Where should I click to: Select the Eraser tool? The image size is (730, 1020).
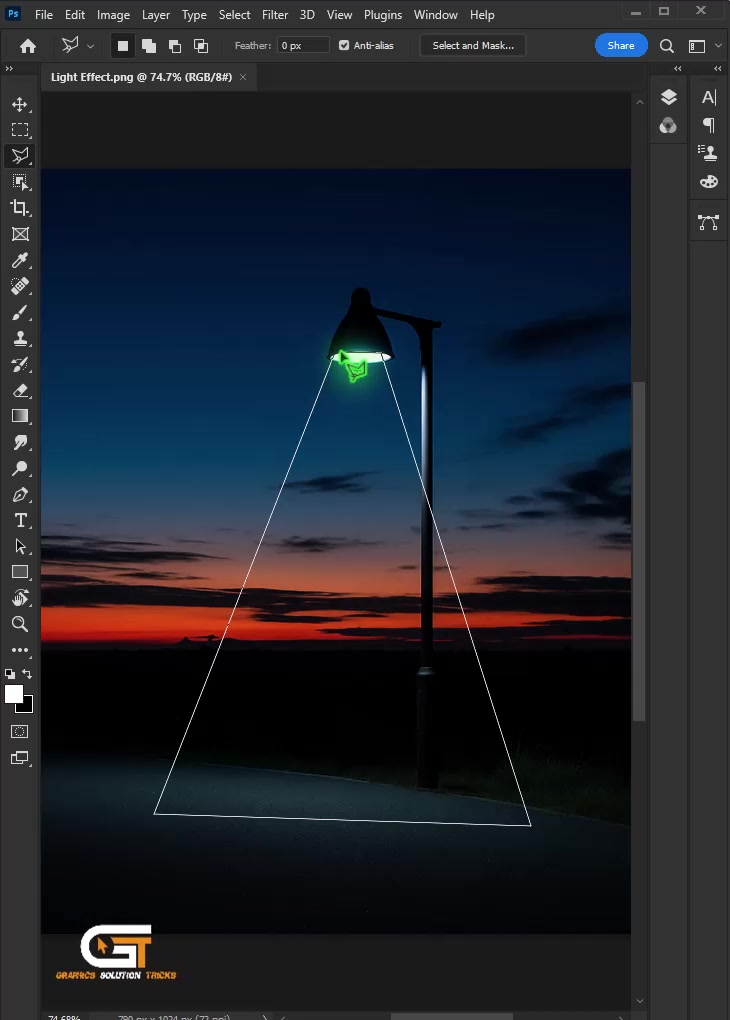click(20, 390)
